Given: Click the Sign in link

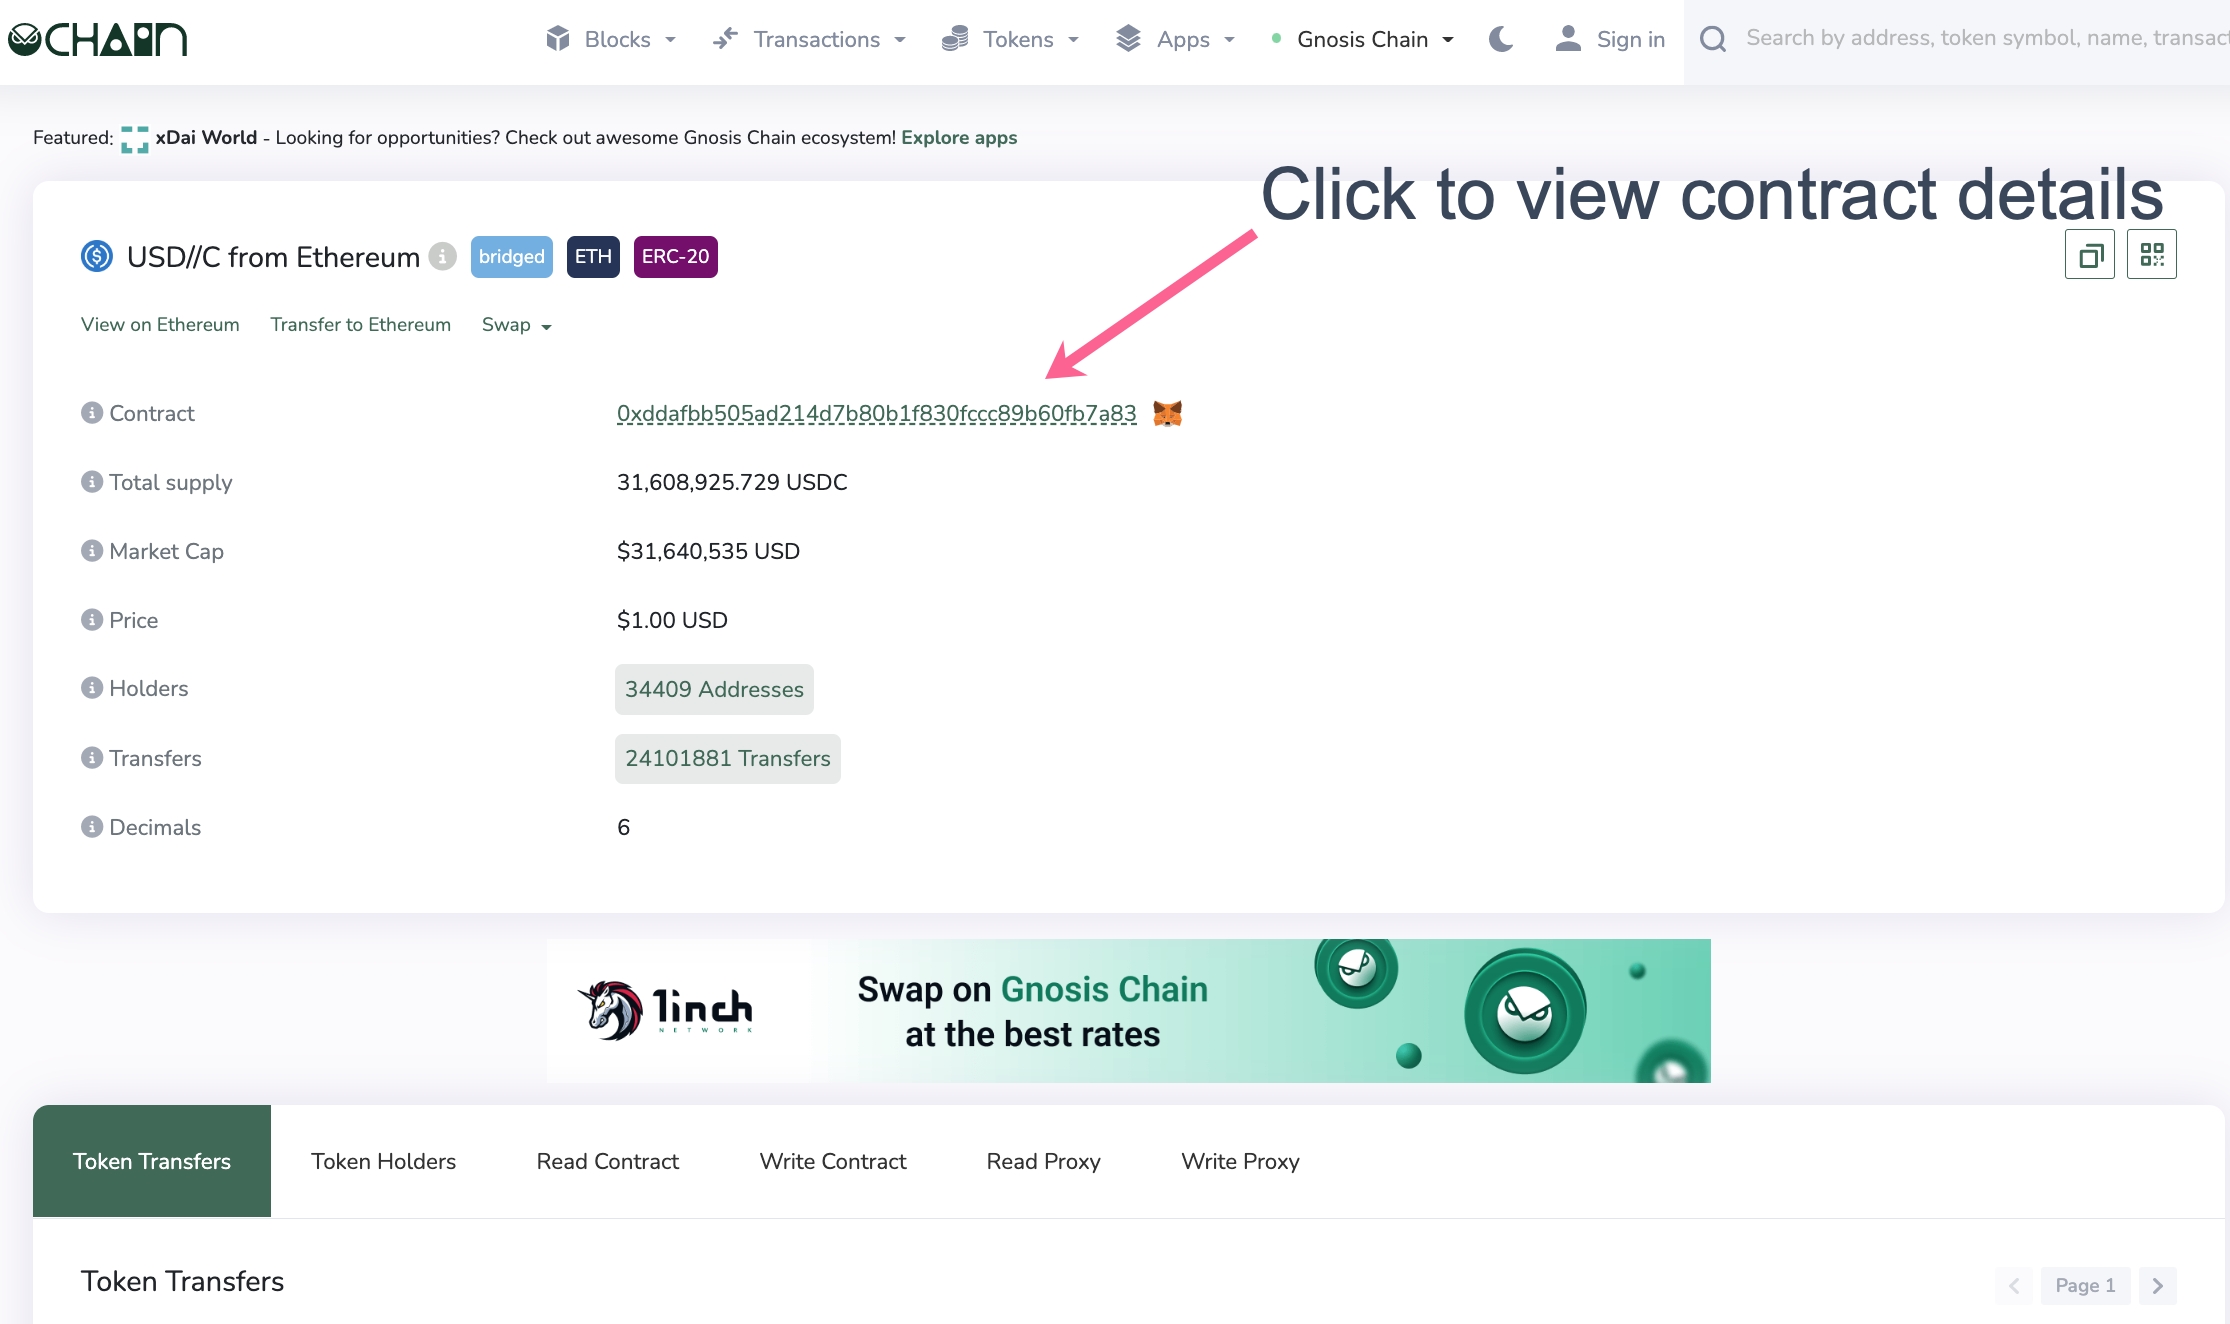Looking at the screenshot, I should 1610,39.
